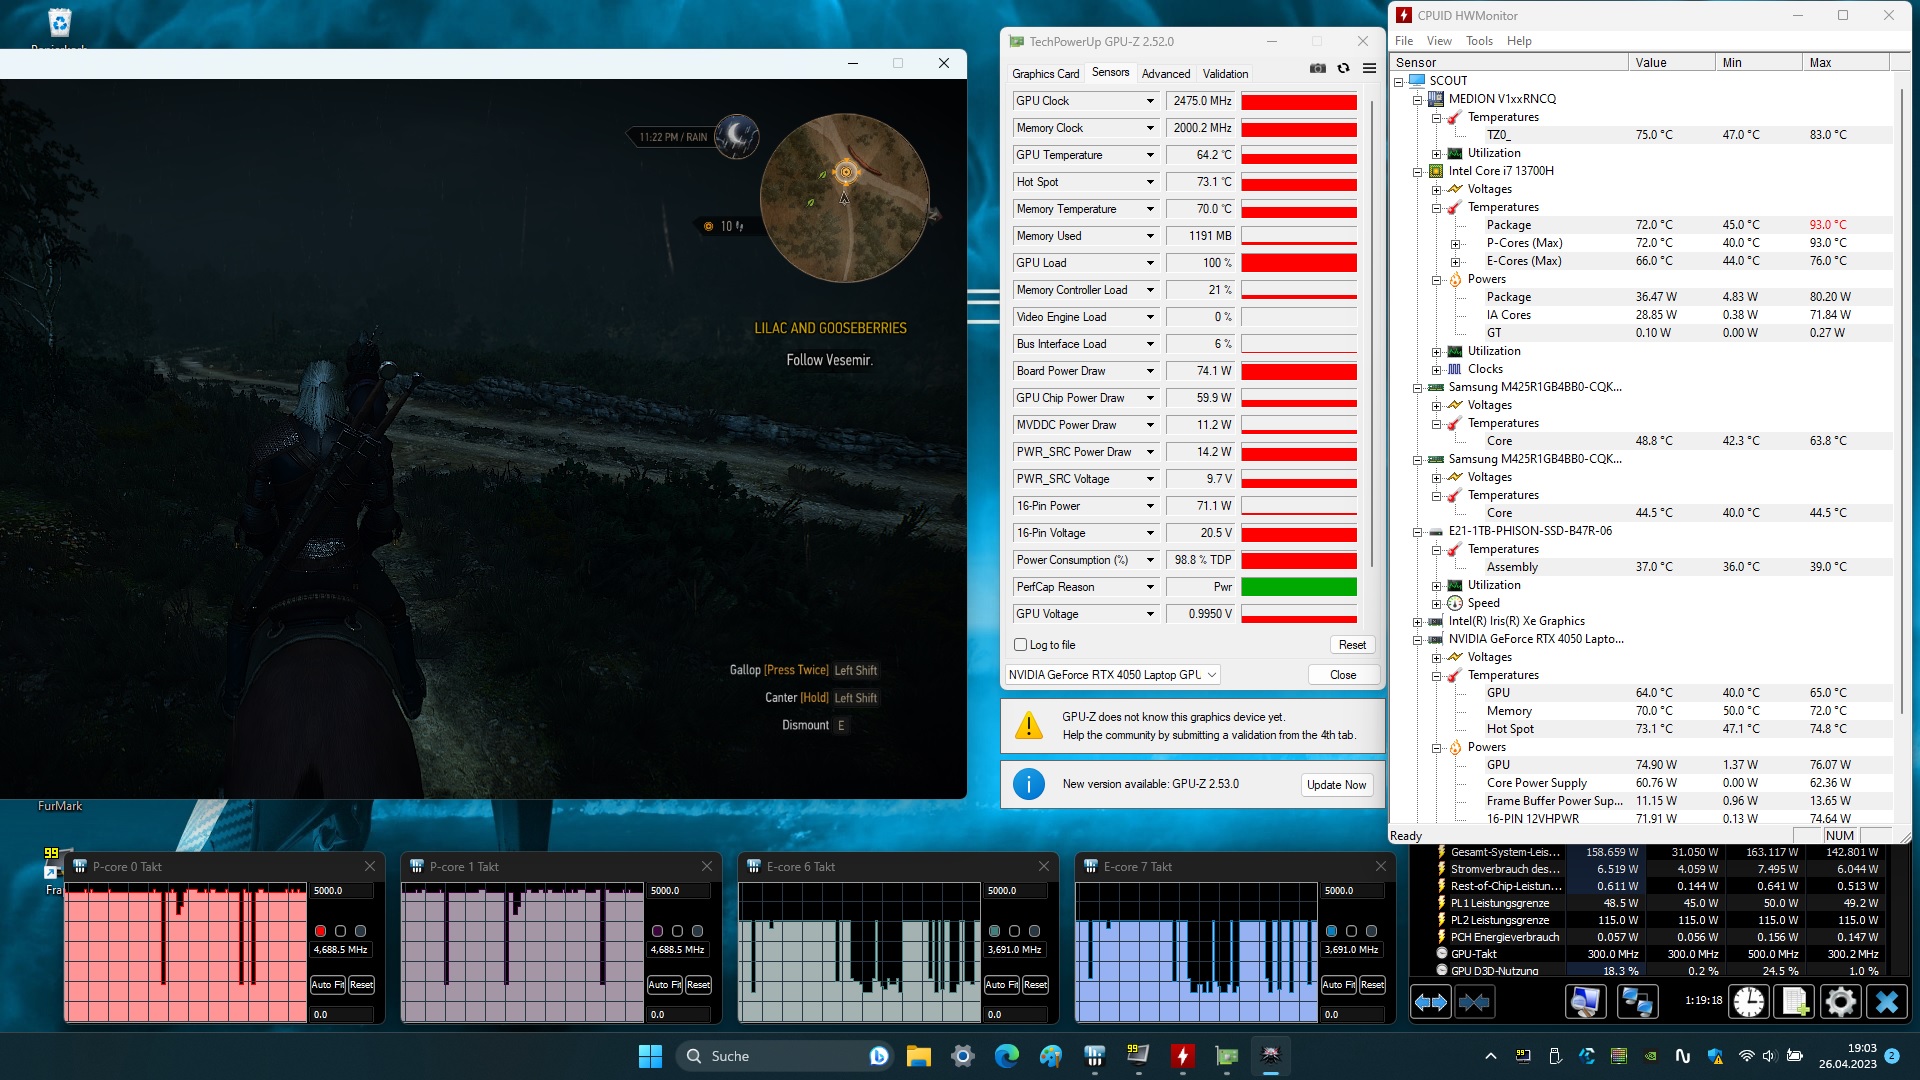Click HWiNFO collapse-layout inward arrows icon
The width and height of the screenshot is (1920, 1080).
(x=1474, y=1001)
